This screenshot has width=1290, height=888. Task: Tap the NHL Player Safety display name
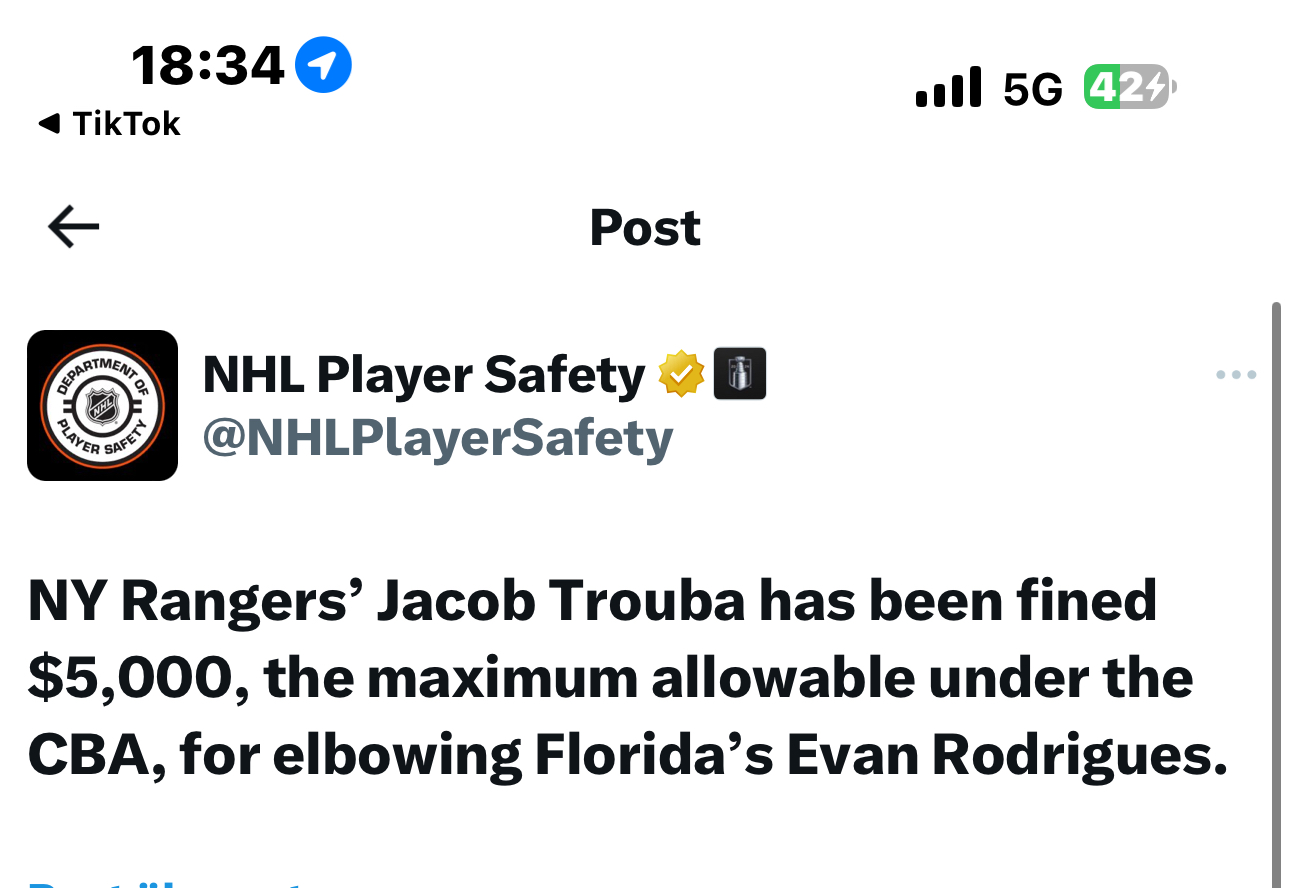[424, 375]
